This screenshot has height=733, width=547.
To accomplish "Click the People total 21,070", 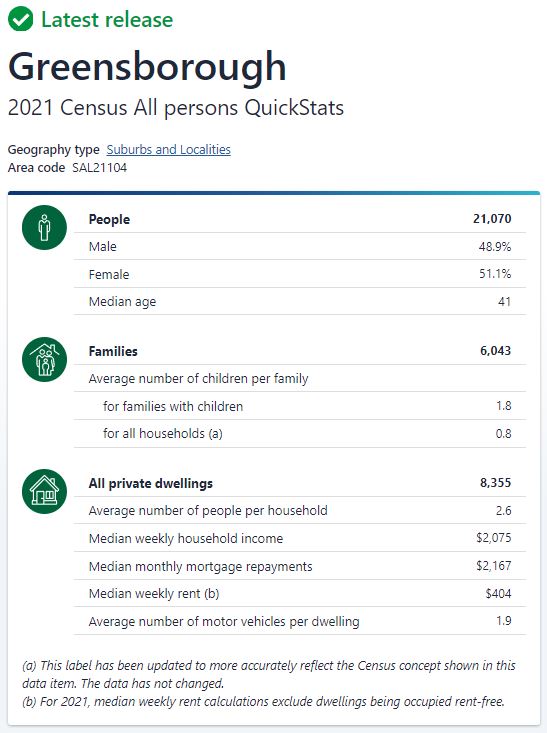I will point(492,219).
